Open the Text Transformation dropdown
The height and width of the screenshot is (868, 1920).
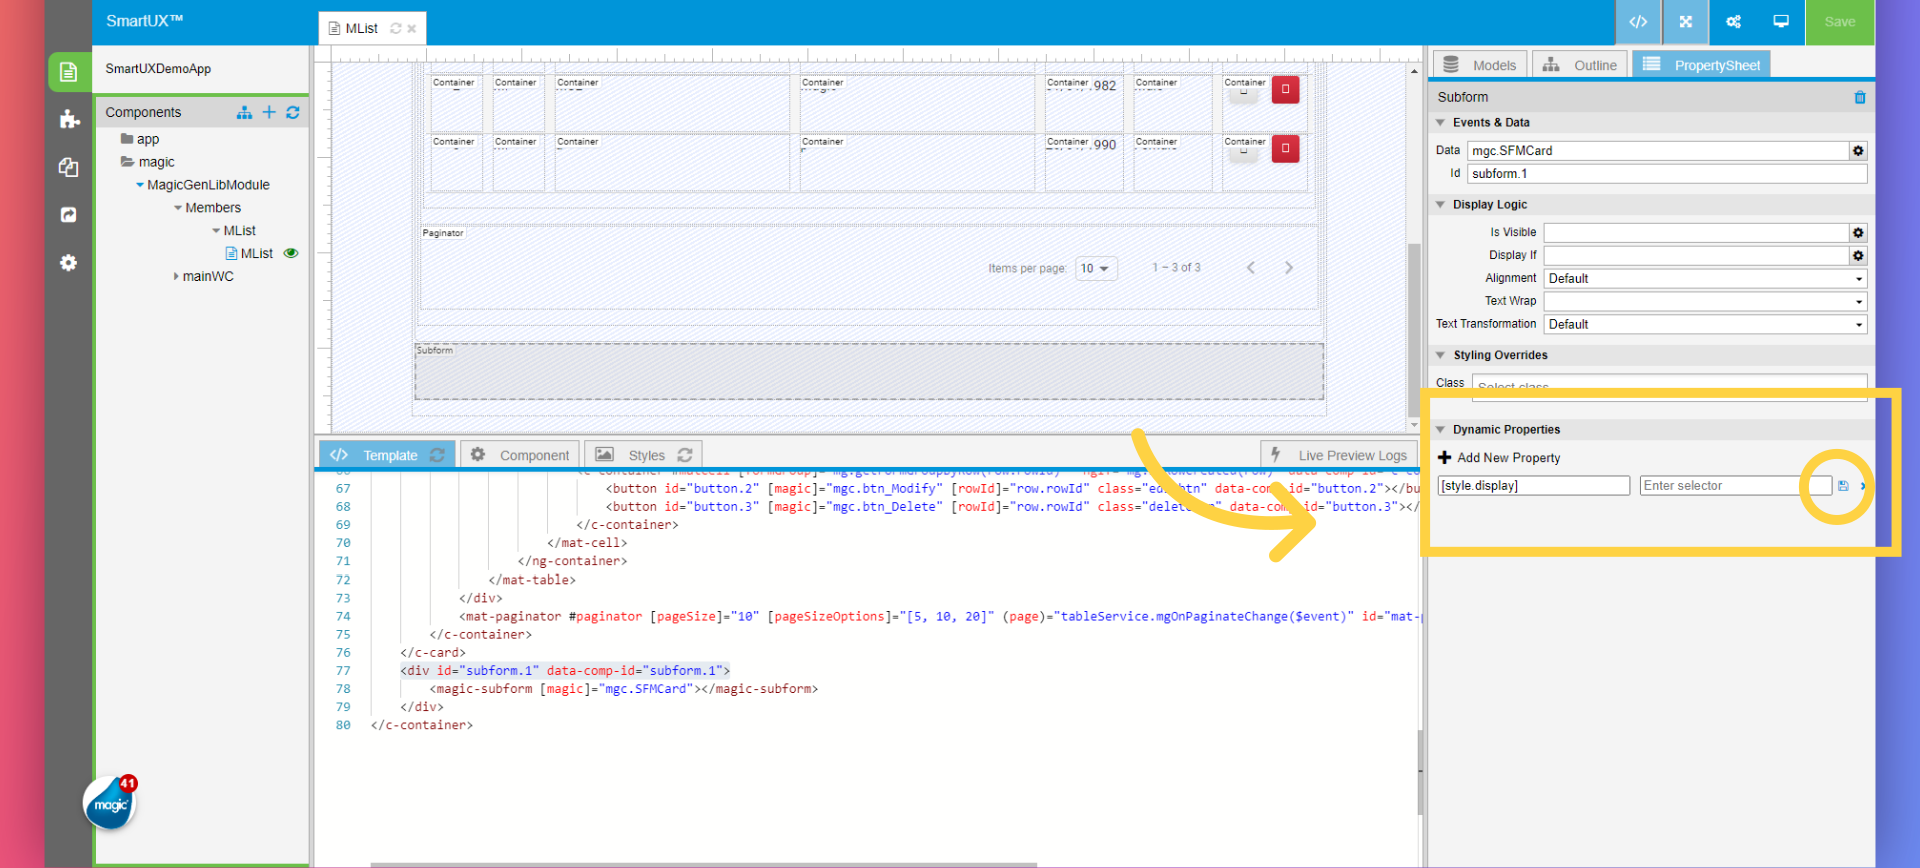click(x=1705, y=325)
